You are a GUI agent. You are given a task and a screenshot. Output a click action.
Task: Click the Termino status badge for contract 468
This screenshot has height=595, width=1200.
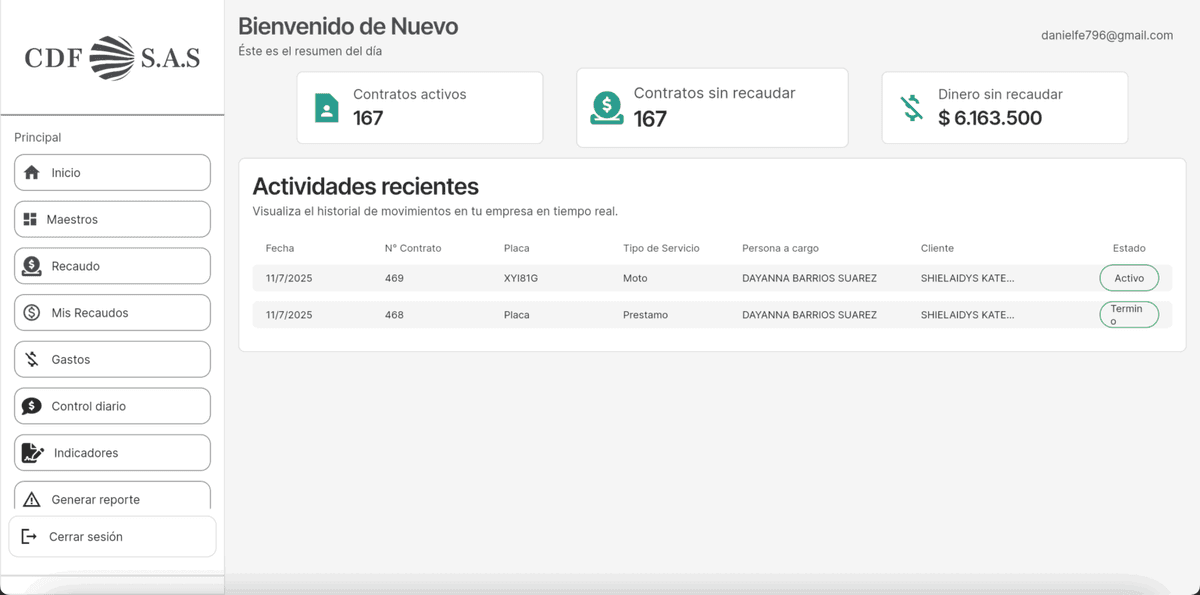1129,315
